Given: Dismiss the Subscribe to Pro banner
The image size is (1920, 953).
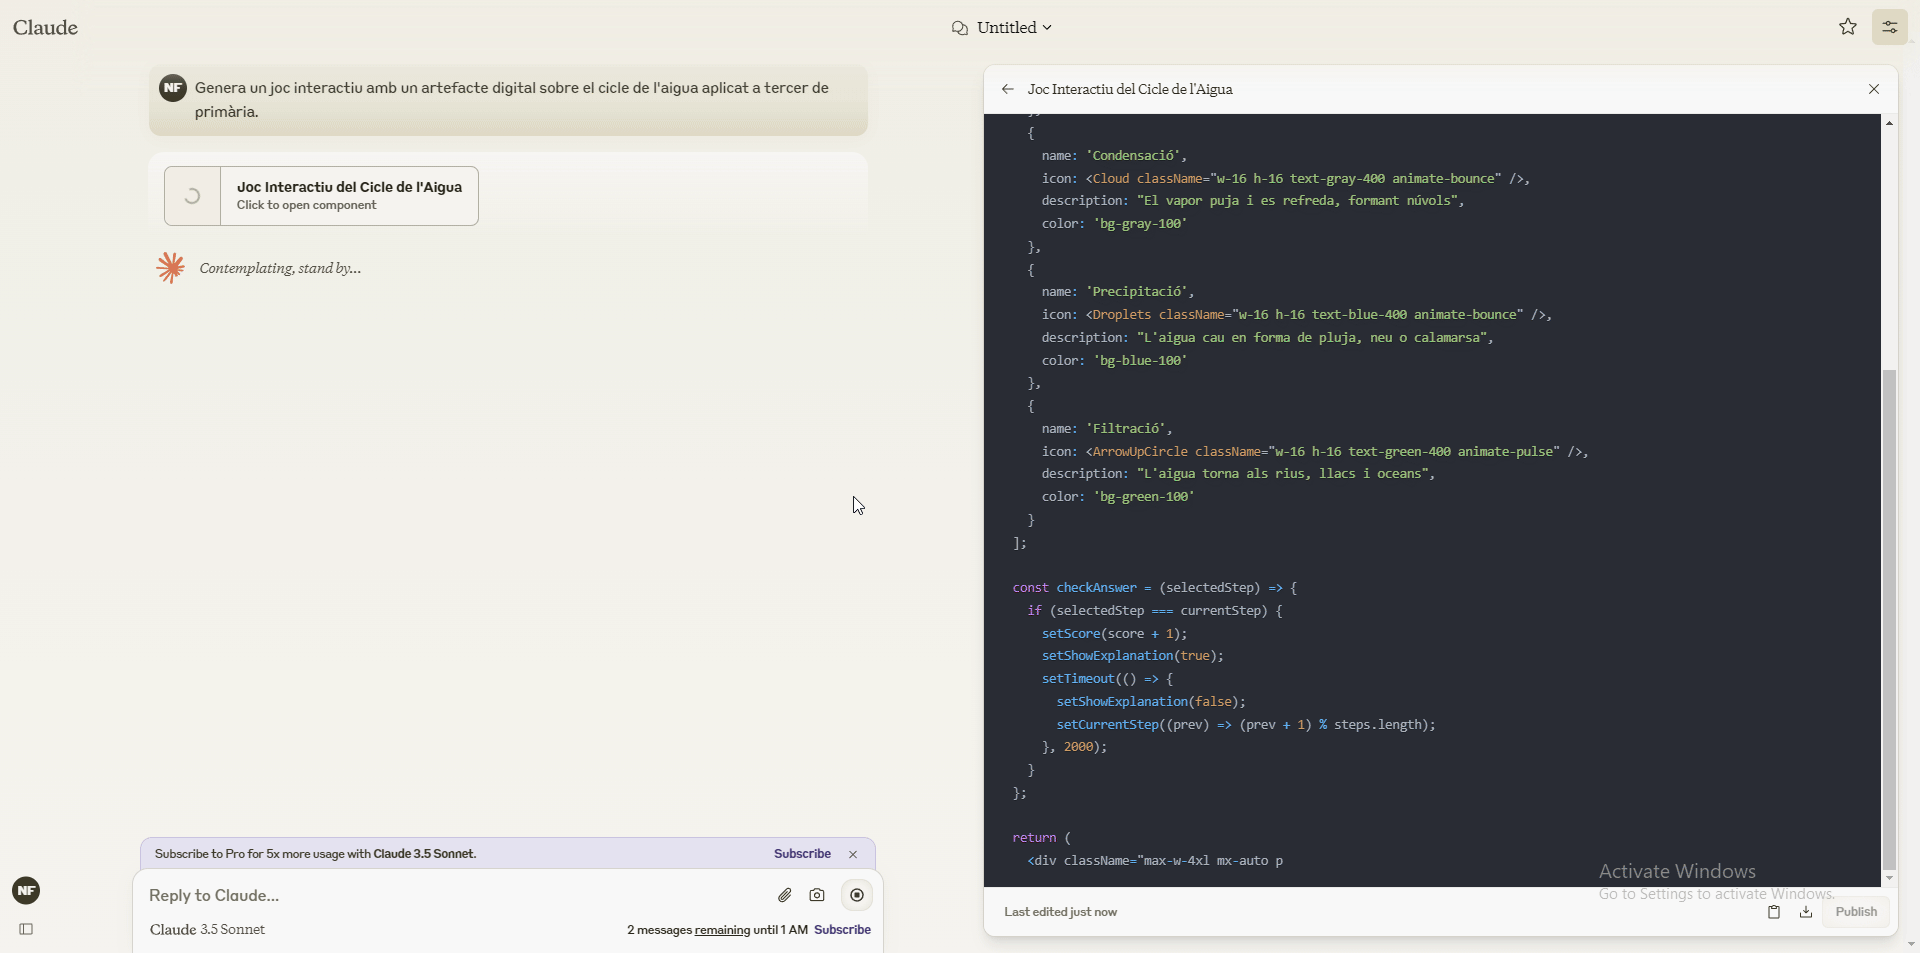Looking at the screenshot, I should point(853,854).
